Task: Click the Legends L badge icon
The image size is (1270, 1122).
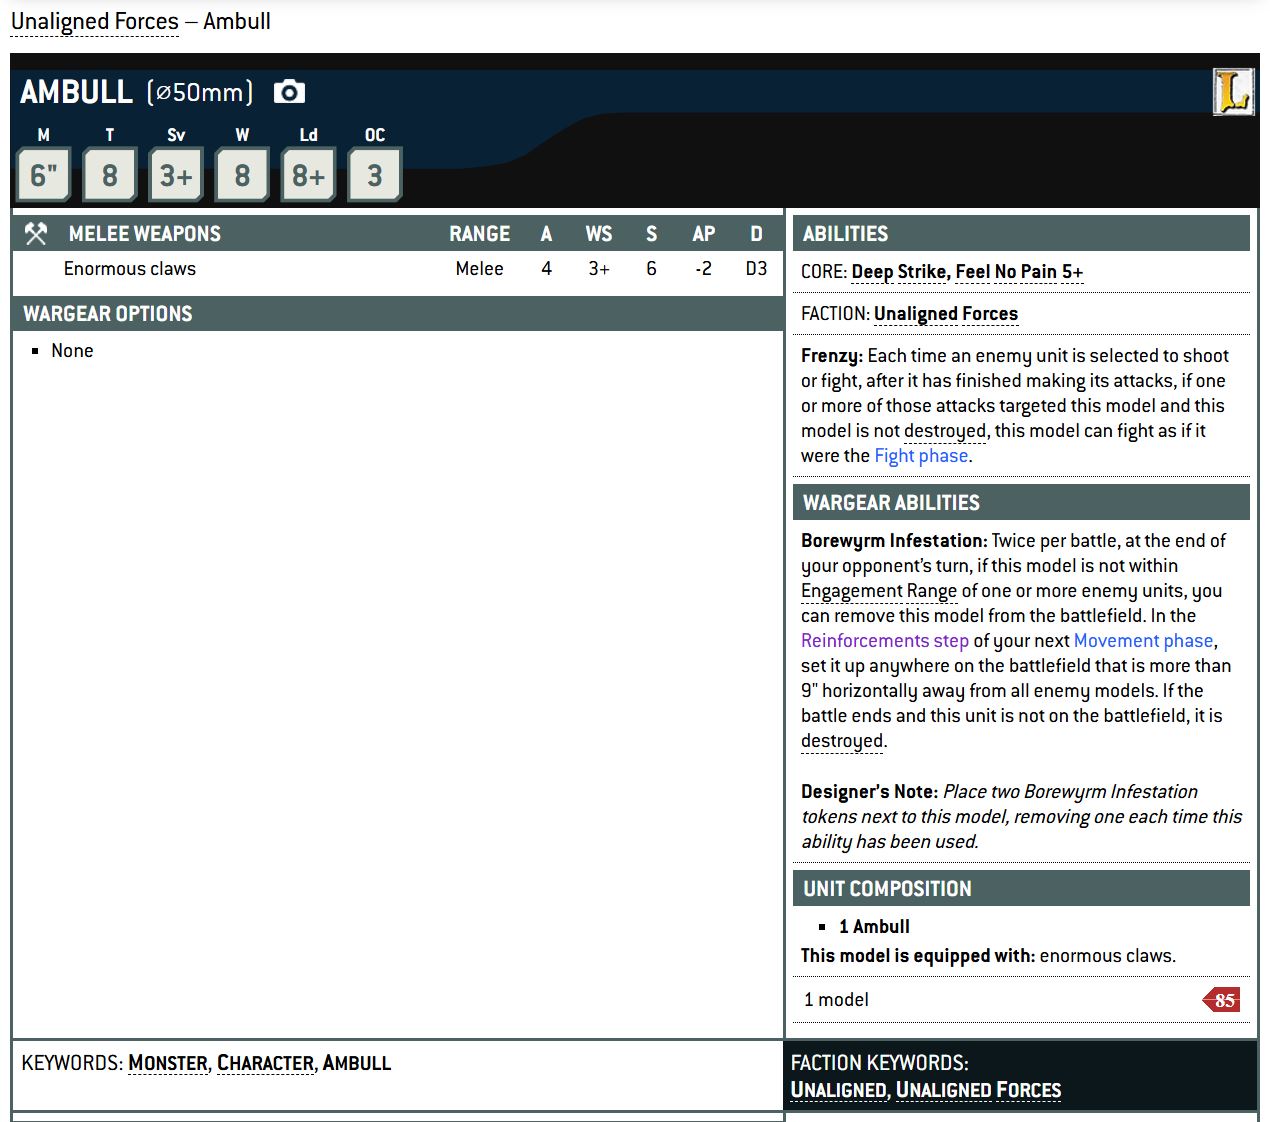Action: coord(1233,92)
